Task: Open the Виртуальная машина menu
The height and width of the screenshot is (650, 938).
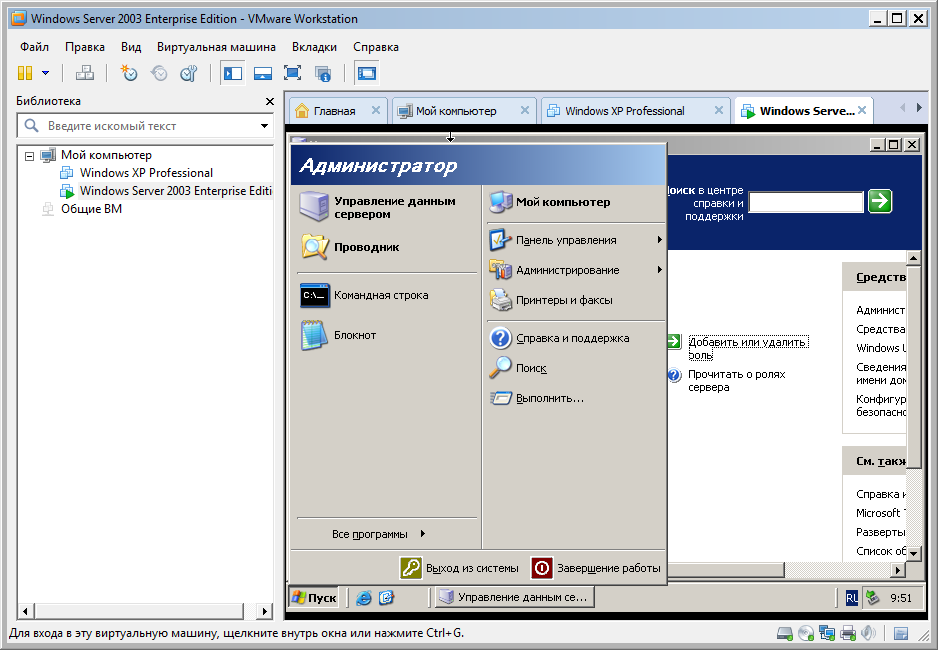Action: 216,47
